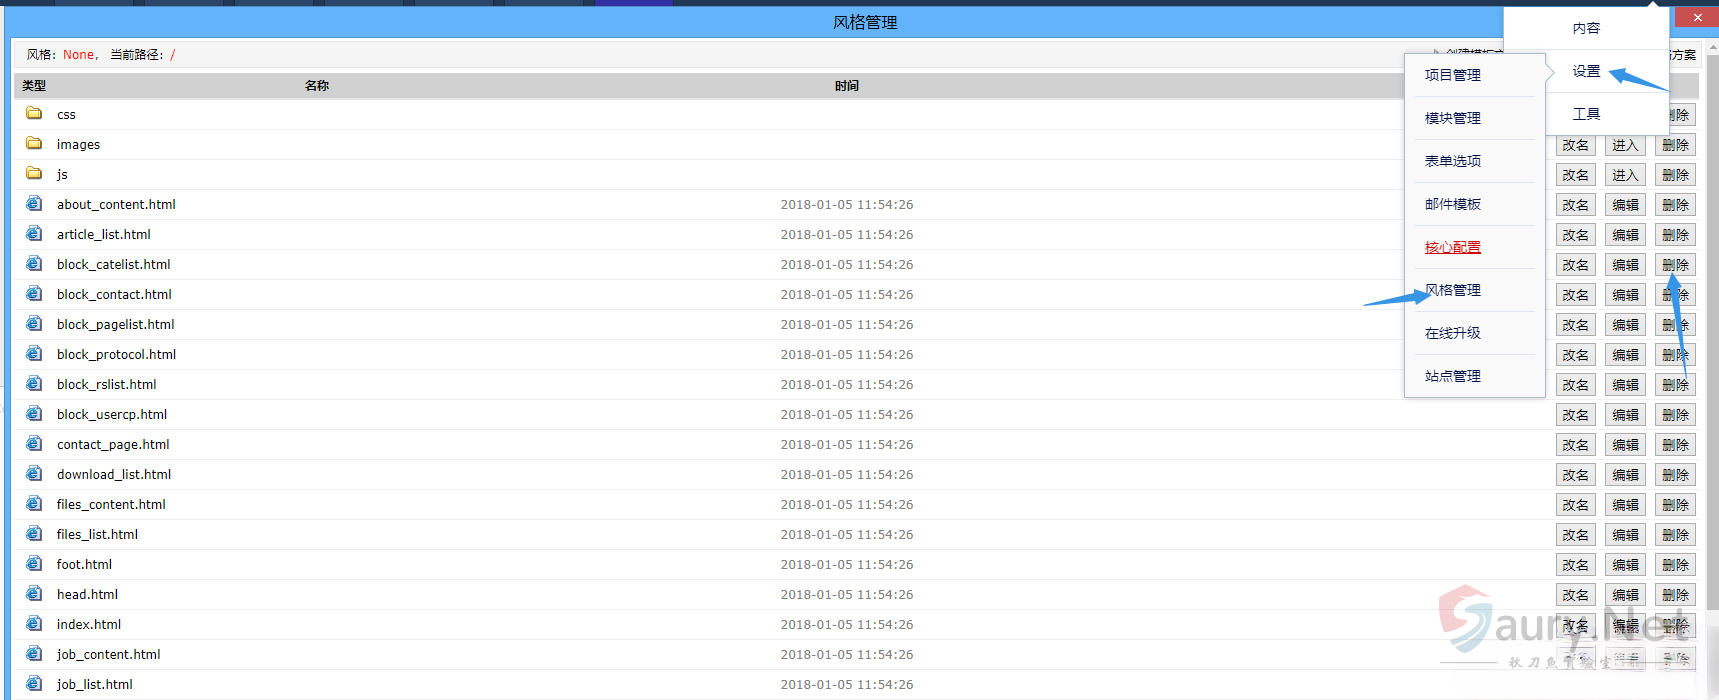
Task: Click 编辑 button for article_list.html
Action: point(1625,235)
